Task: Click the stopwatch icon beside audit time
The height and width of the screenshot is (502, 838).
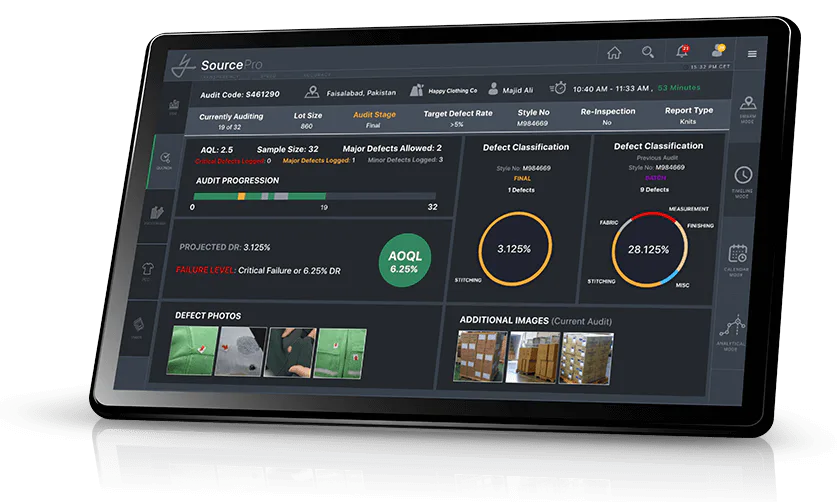Action: click(x=558, y=88)
